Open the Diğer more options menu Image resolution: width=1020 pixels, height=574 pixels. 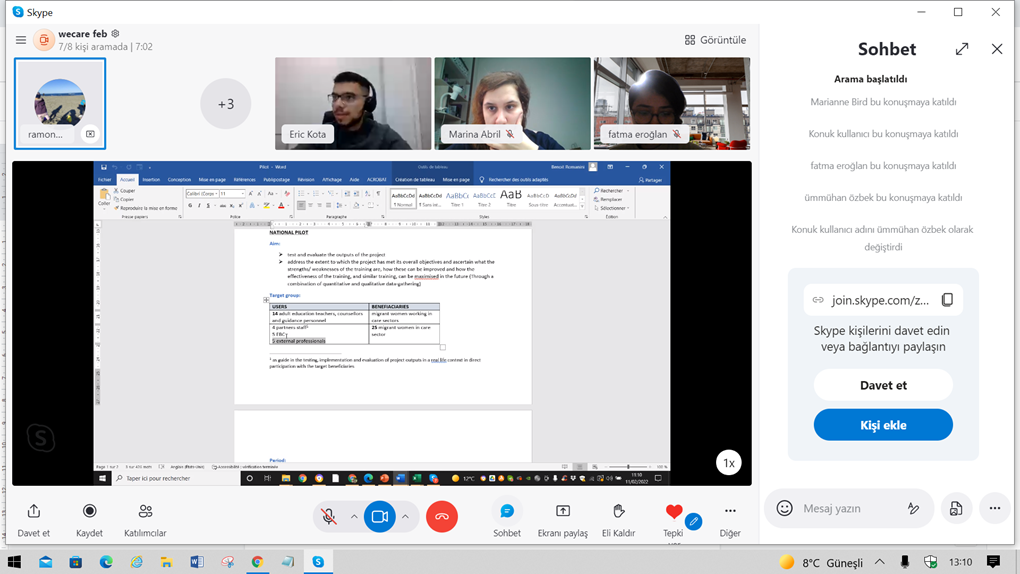click(730, 512)
